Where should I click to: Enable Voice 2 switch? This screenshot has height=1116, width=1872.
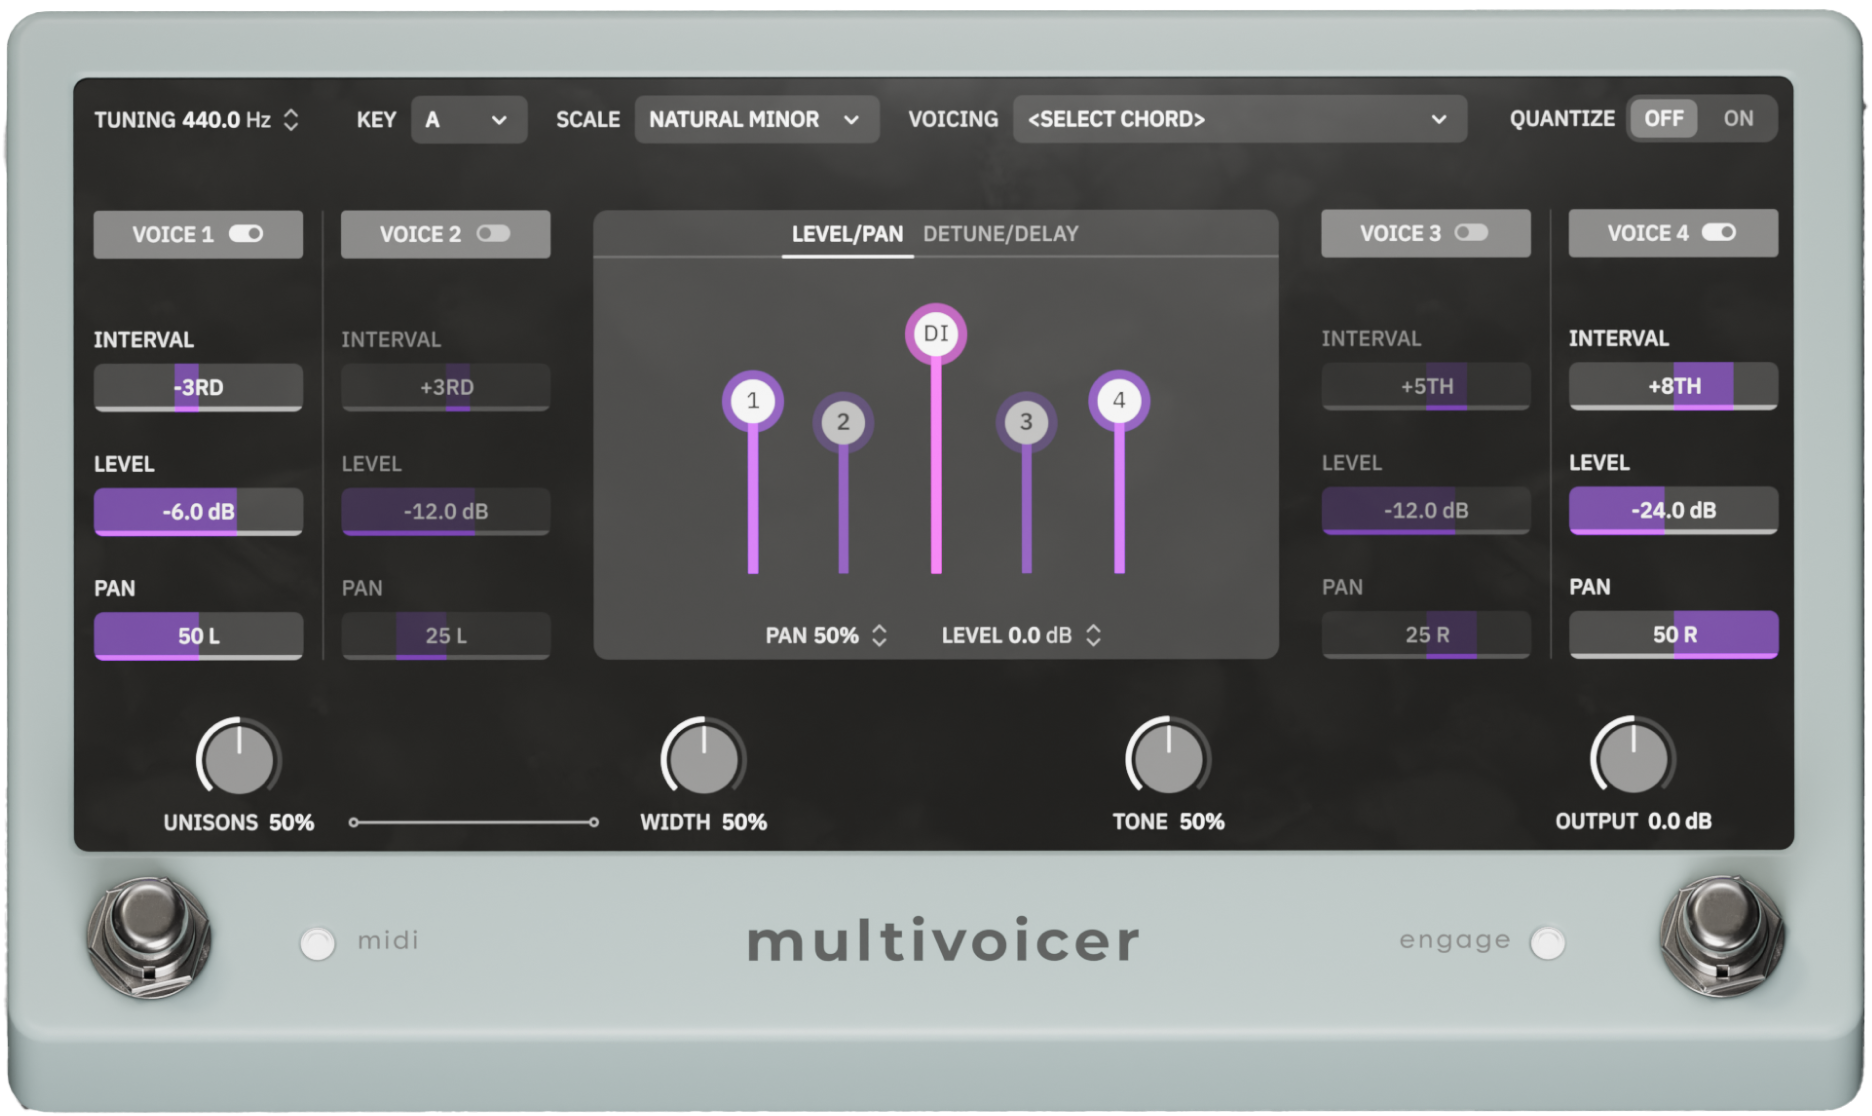point(493,234)
